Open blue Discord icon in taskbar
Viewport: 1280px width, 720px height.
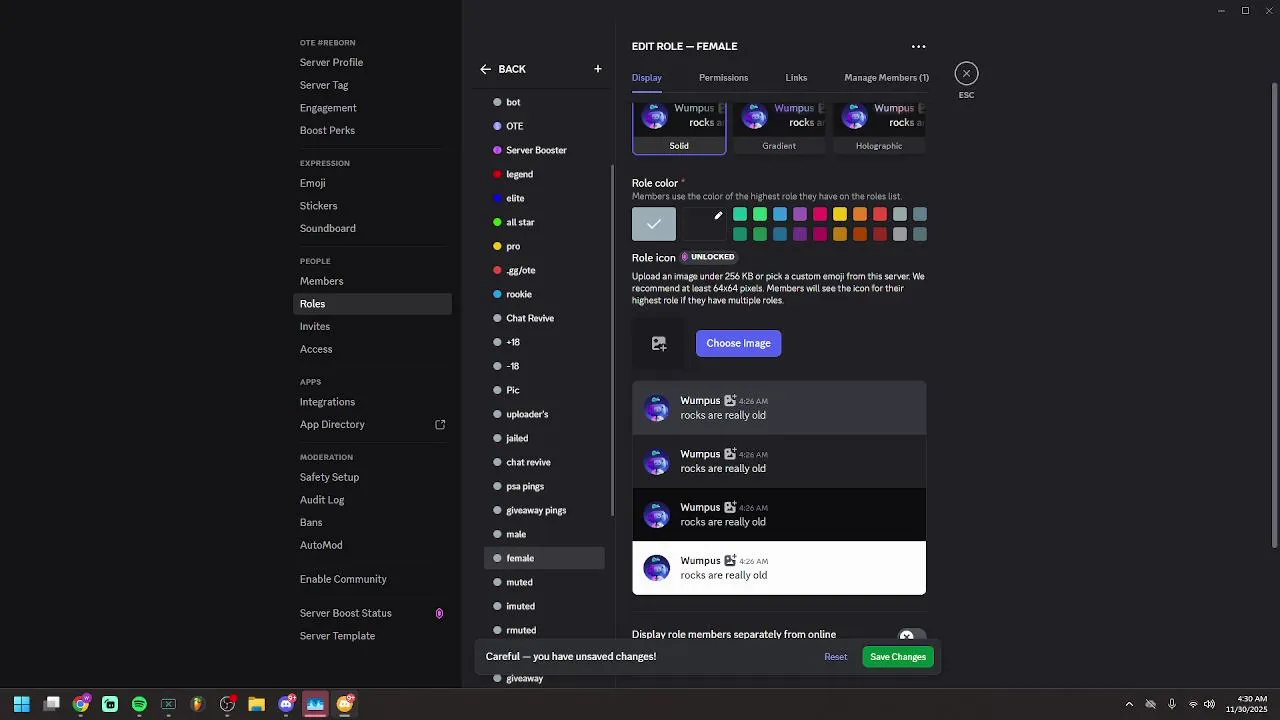coord(286,704)
